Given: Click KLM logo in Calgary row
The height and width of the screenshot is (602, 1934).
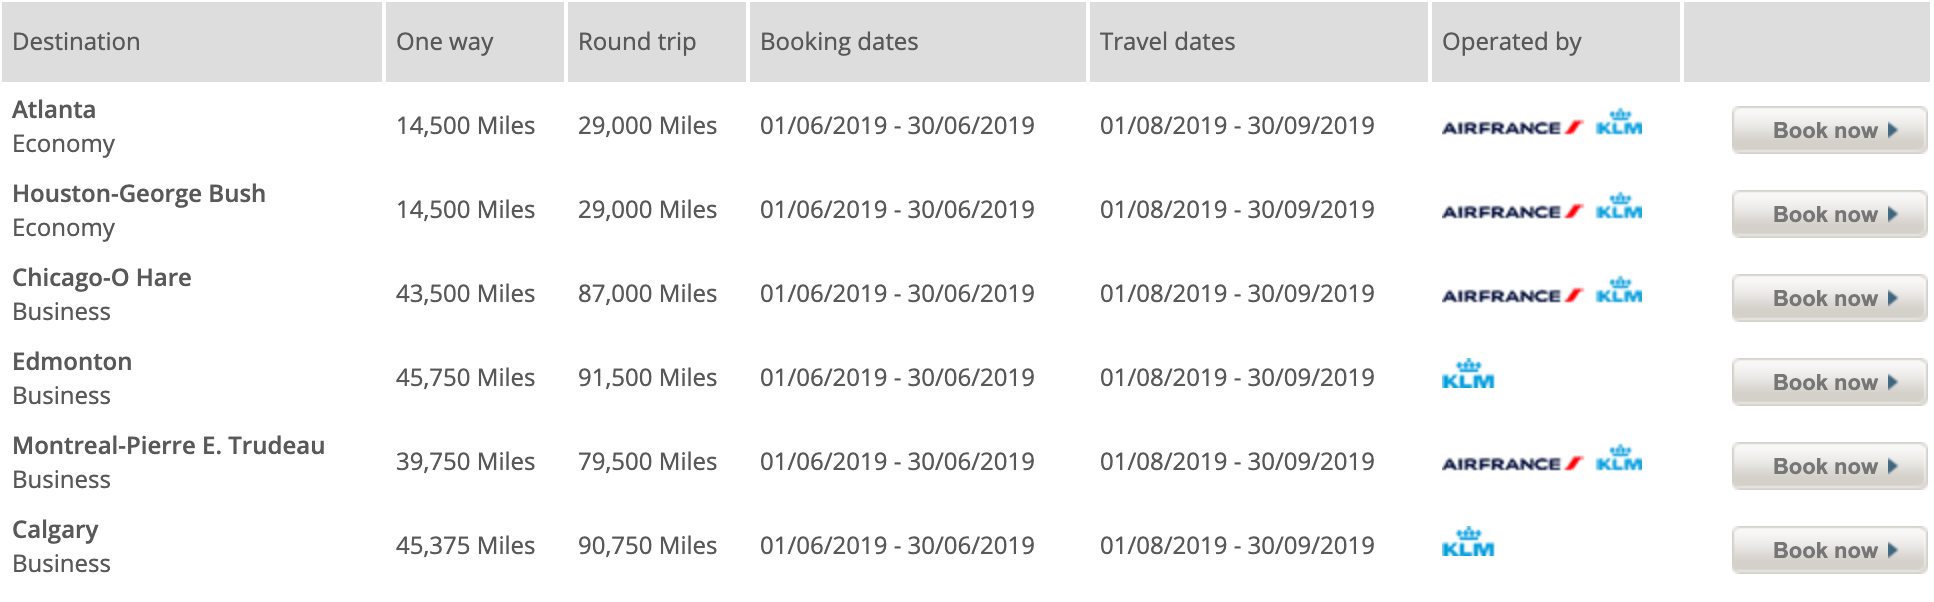Looking at the screenshot, I should (1468, 544).
